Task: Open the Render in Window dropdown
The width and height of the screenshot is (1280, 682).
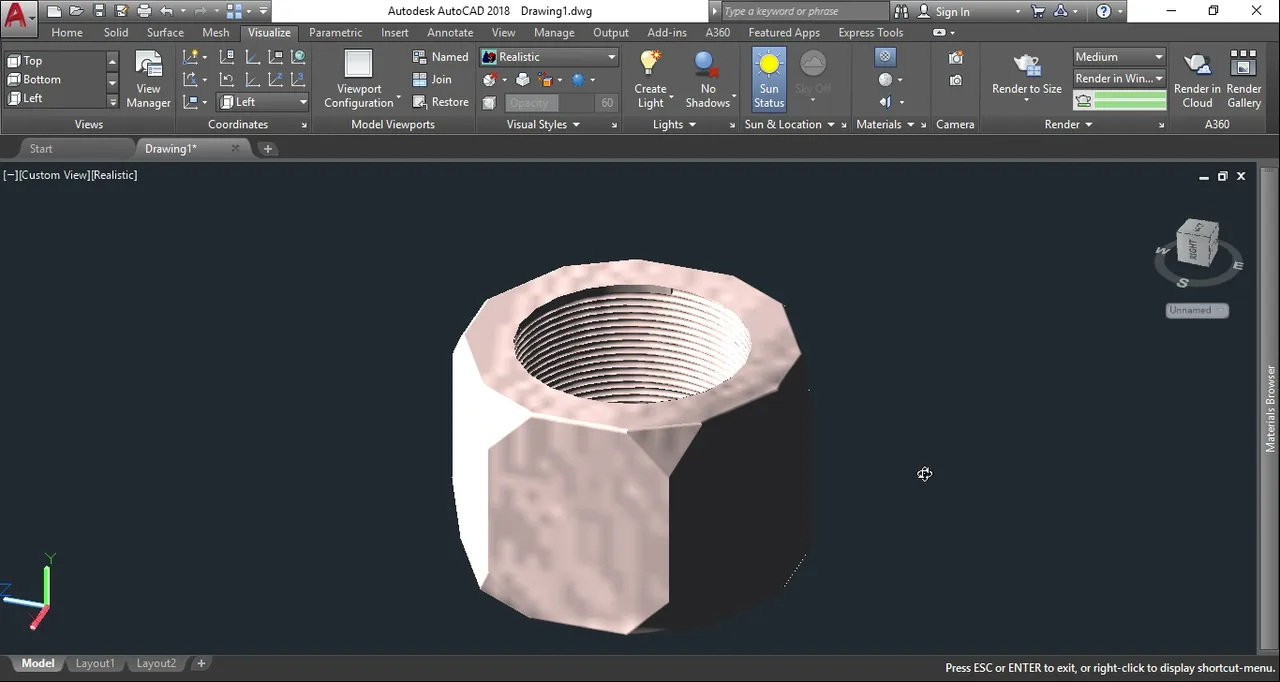Action: (1119, 78)
